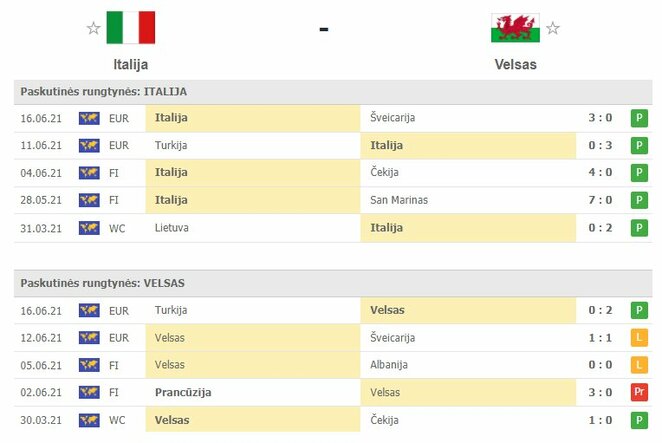
Task: Click the 7 : 0 score result
Action: tap(600, 200)
